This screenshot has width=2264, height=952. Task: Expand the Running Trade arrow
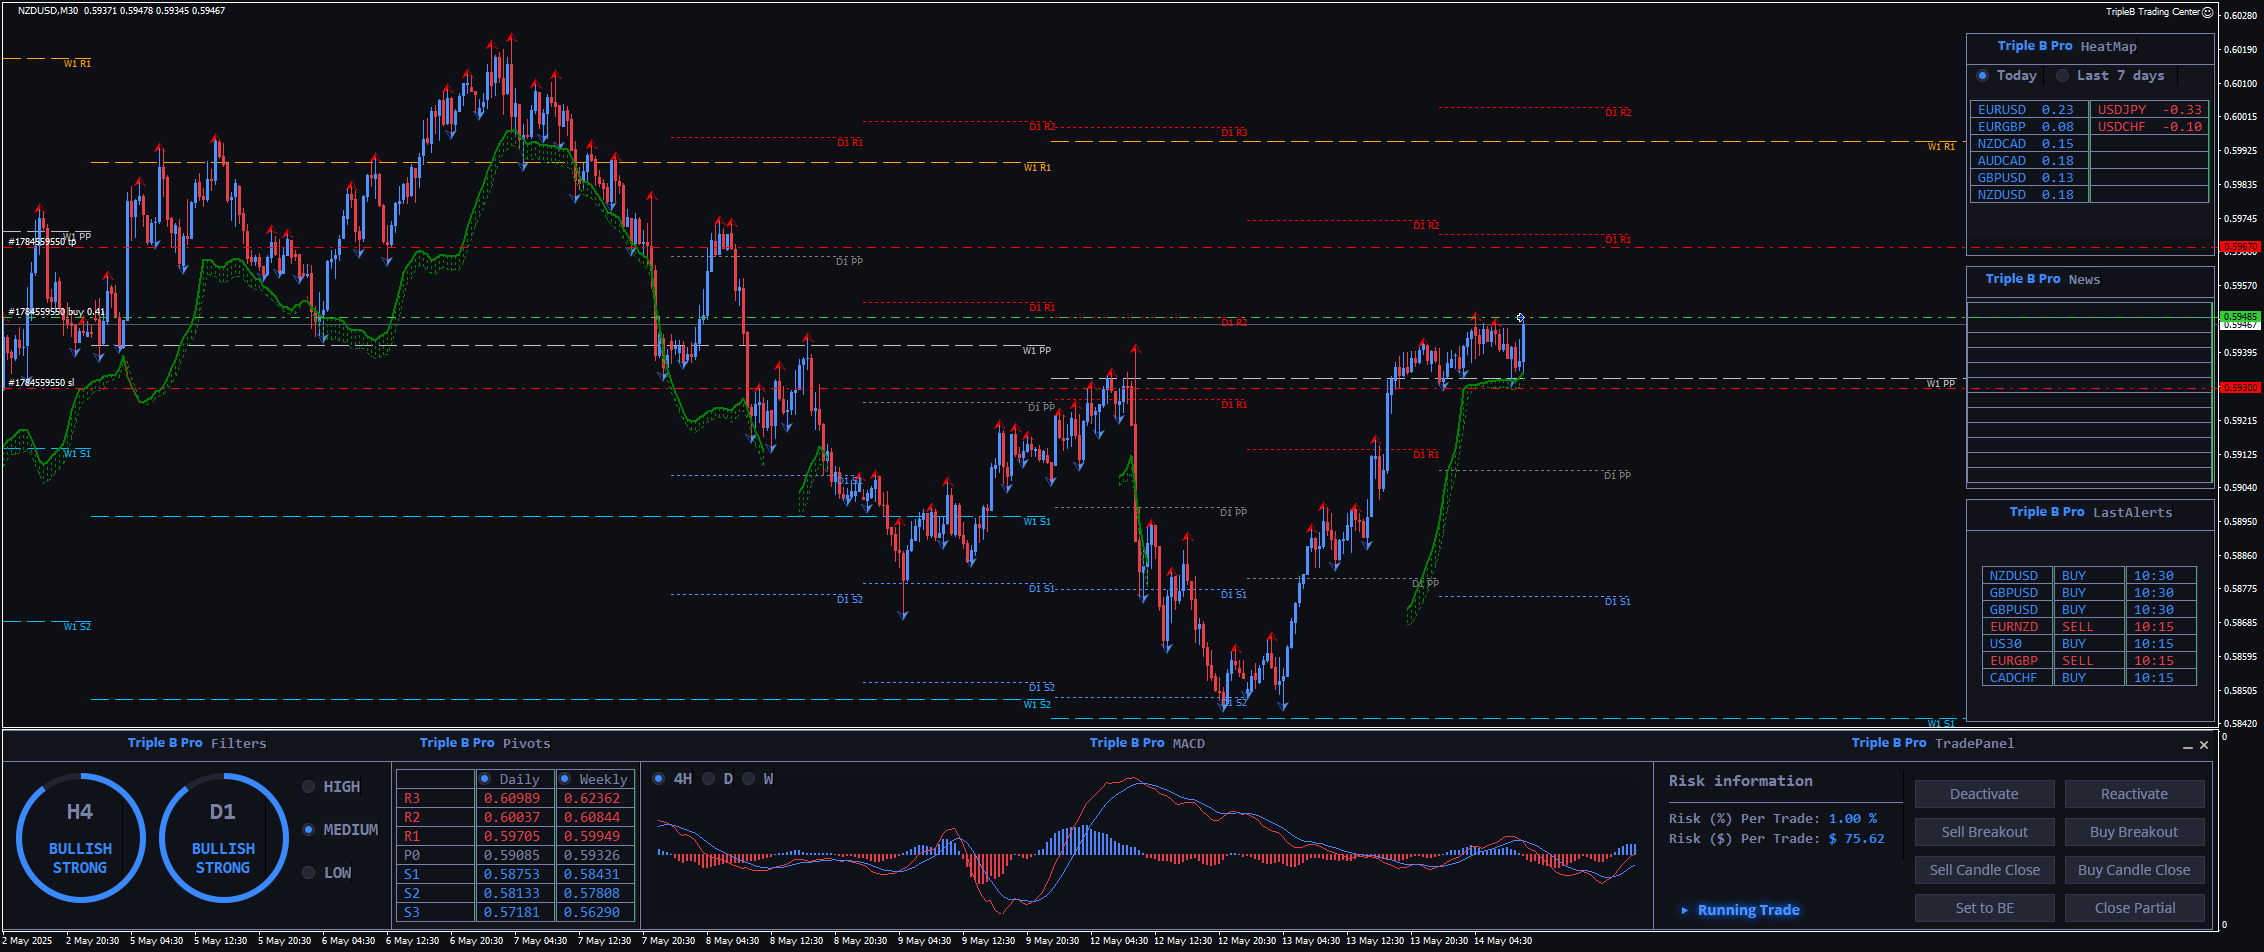coord(1685,910)
